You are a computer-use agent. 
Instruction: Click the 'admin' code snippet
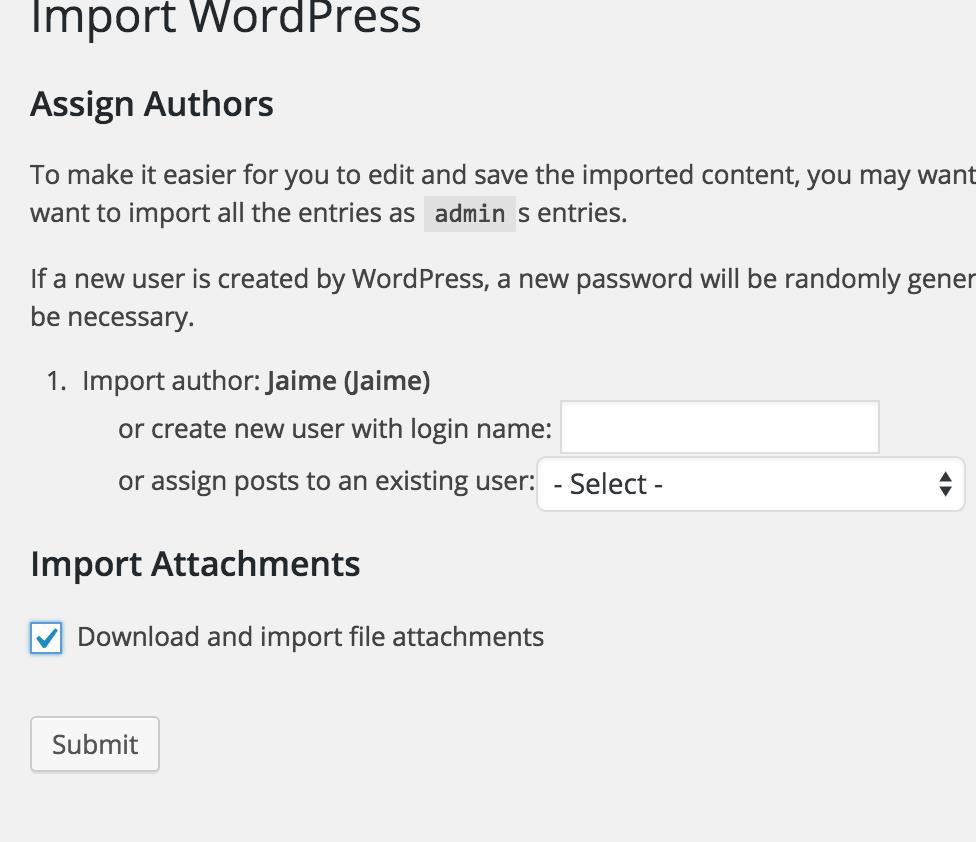469,214
